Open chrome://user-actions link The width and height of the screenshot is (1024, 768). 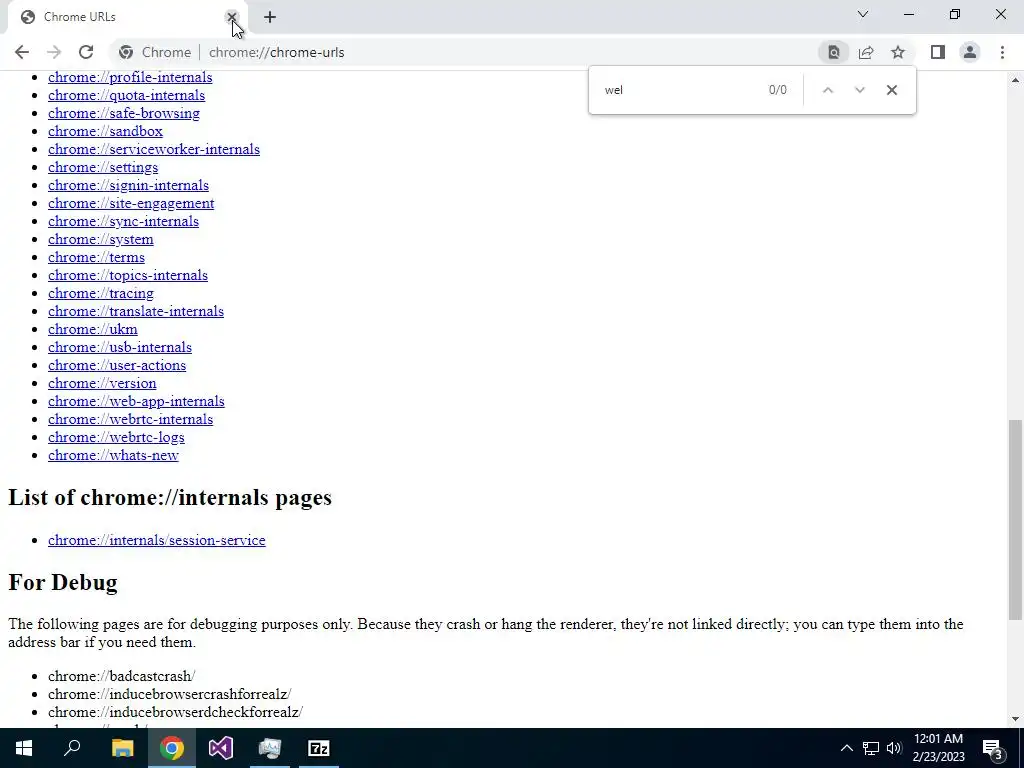click(117, 365)
